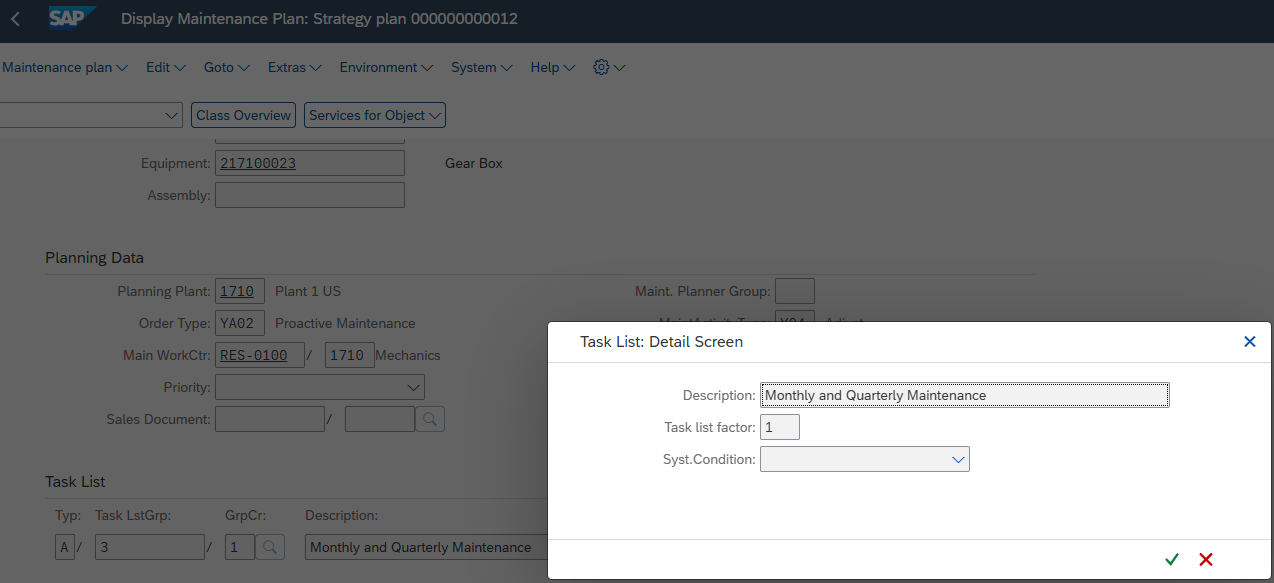The width and height of the screenshot is (1274, 583).
Task: Open the command field dropdown
Action: tap(171, 115)
